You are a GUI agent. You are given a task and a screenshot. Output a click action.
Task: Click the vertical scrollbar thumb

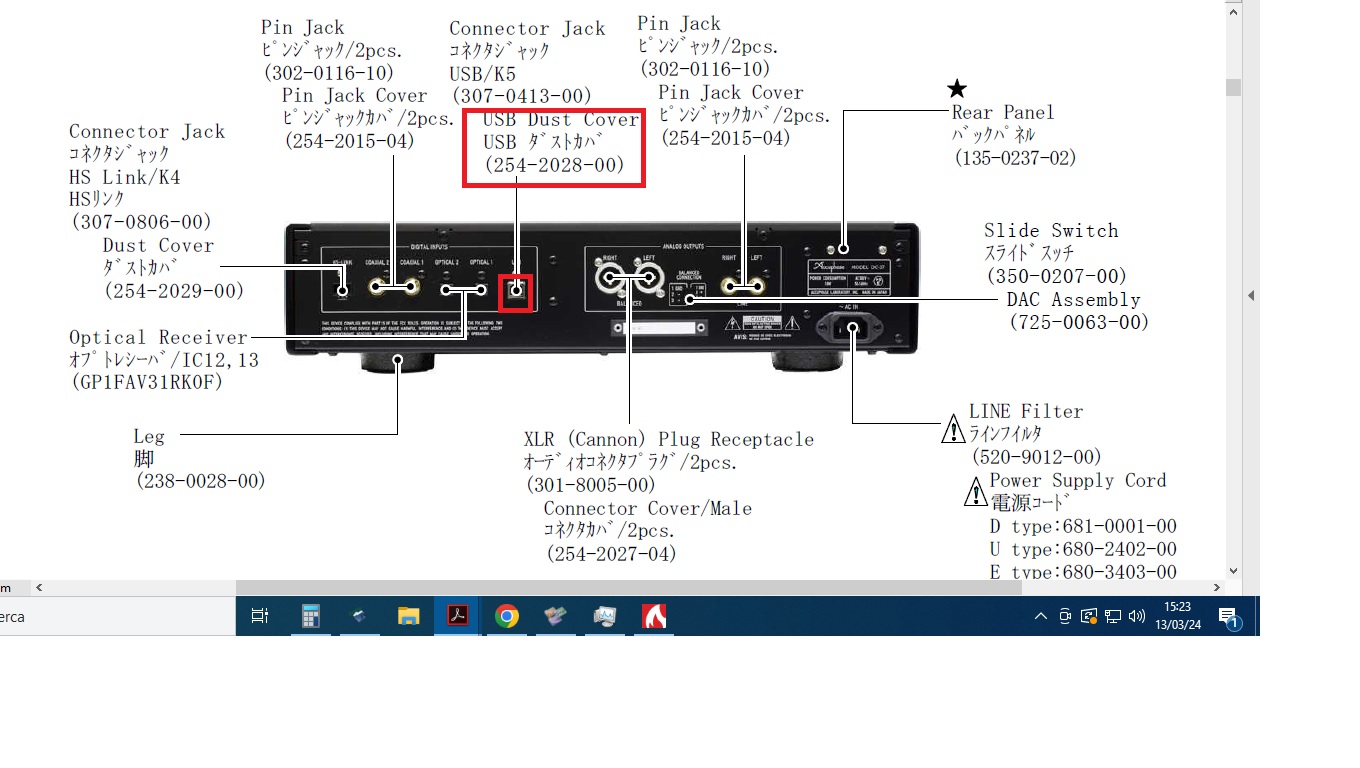point(1233,87)
